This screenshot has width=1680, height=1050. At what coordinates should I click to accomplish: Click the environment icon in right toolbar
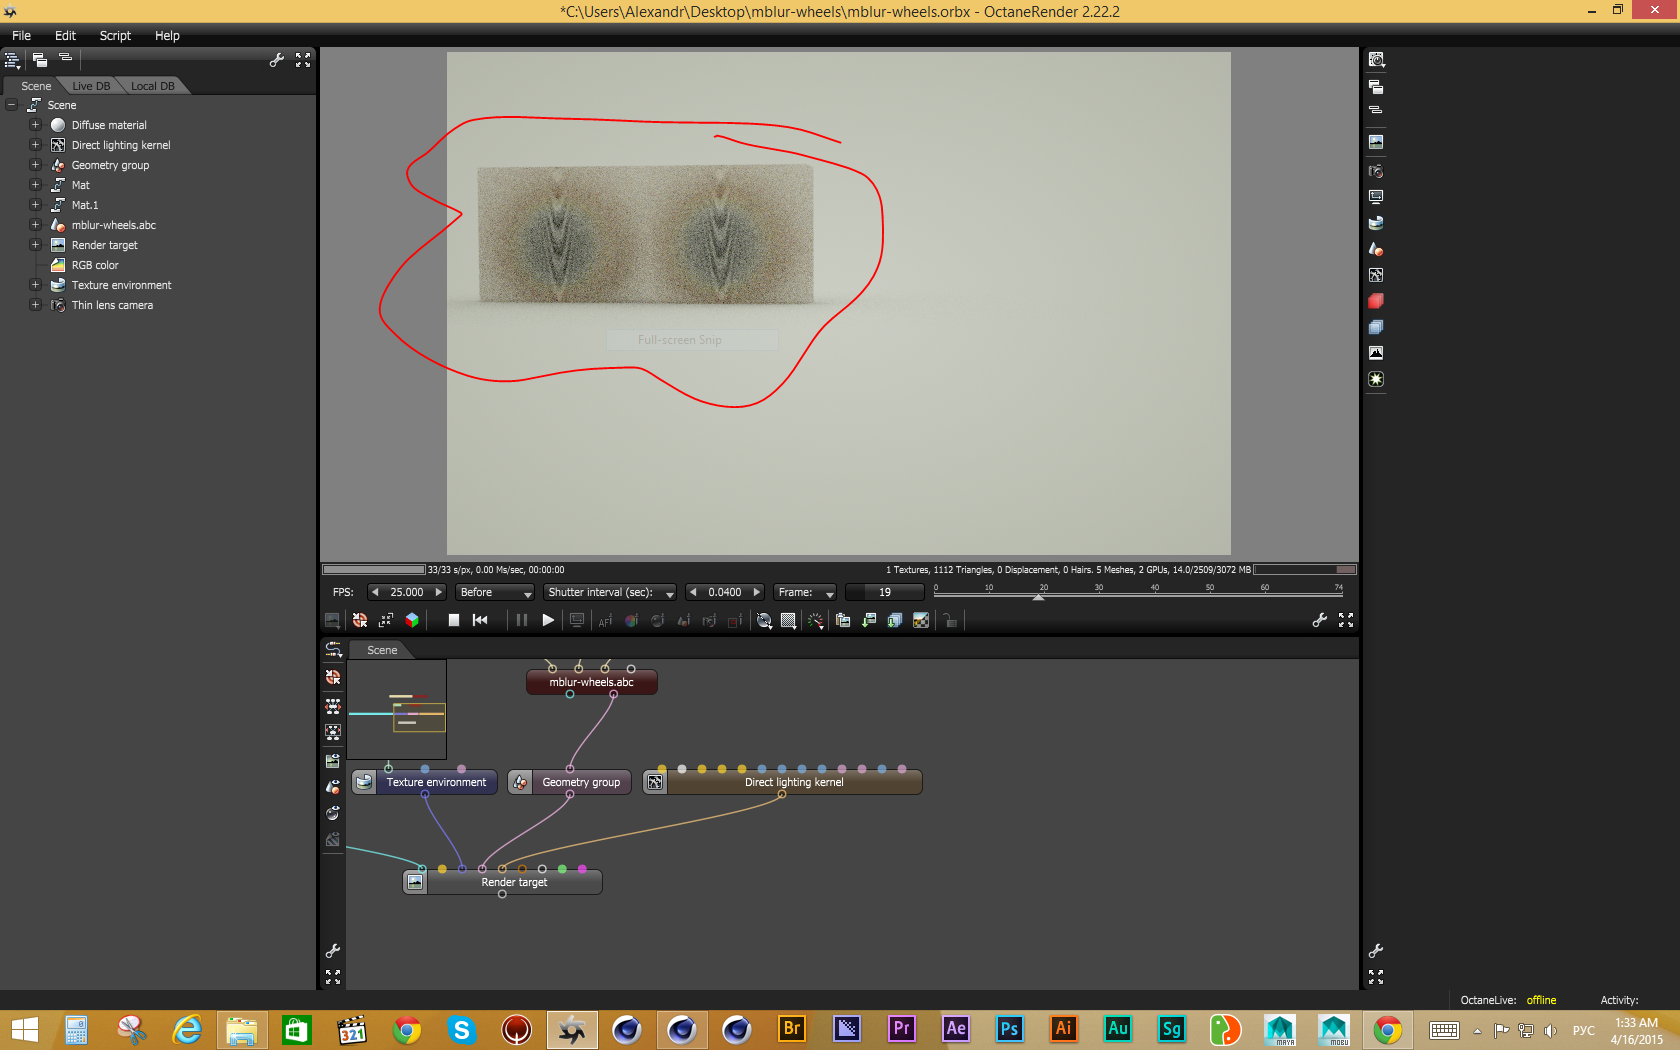1376,223
